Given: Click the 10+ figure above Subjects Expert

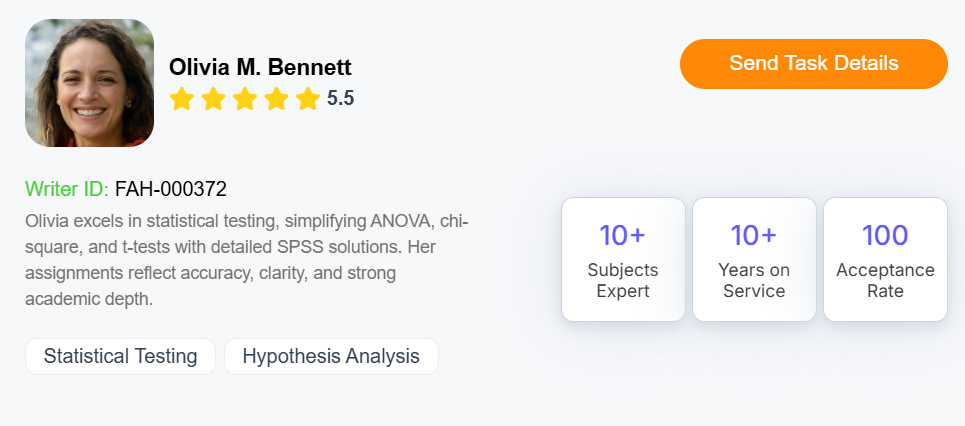Looking at the screenshot, I should pyautogui.click(x=623, y=236).
